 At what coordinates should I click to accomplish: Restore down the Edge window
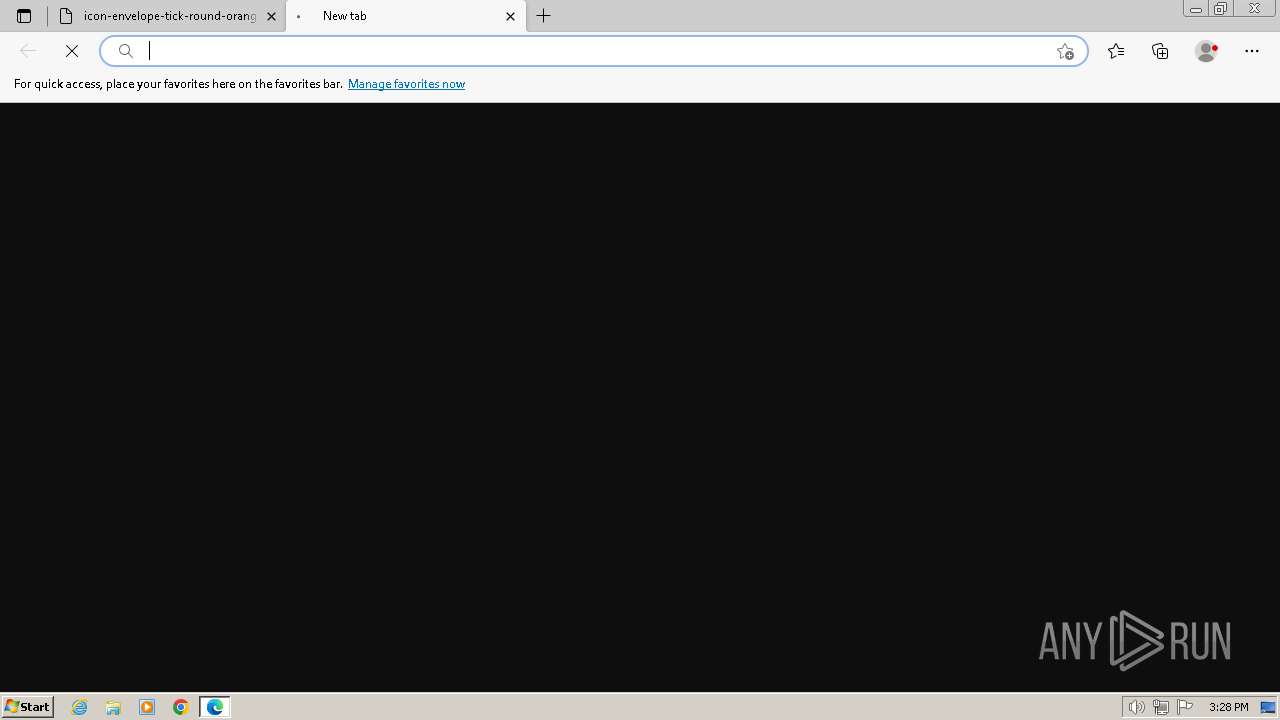click(1220, 9)
